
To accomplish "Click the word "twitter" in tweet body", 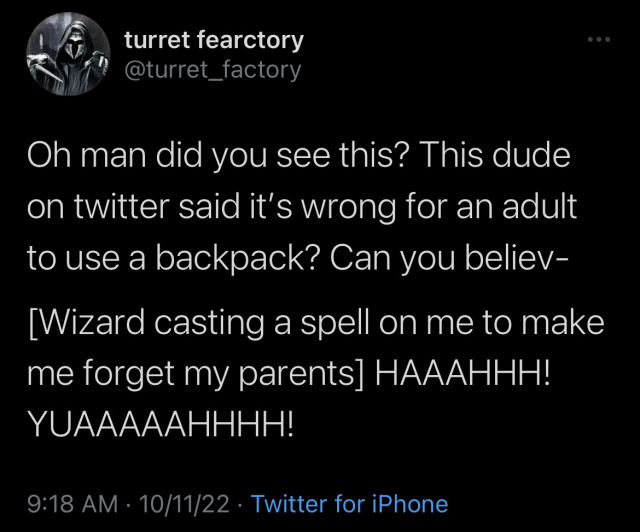I will point(121,208).
